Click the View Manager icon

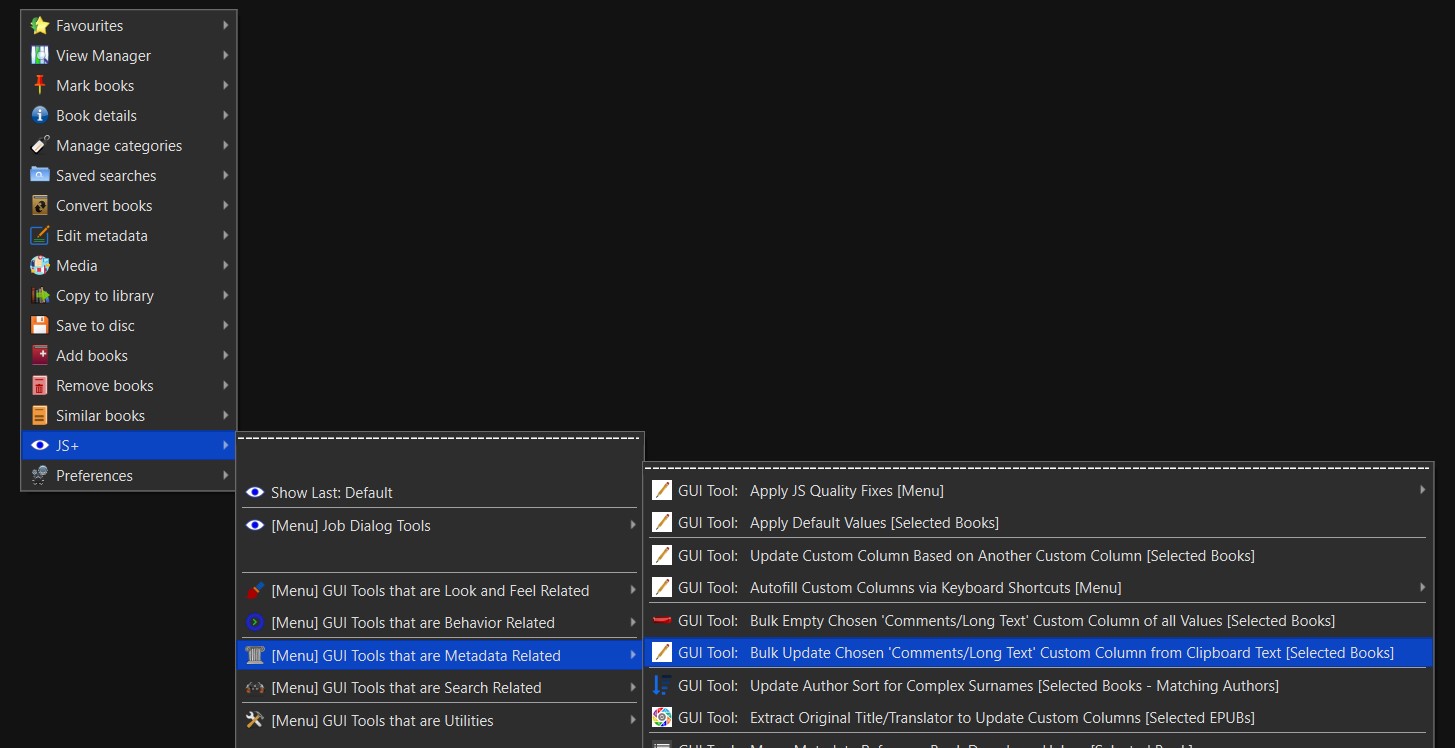tap(40, 56)
